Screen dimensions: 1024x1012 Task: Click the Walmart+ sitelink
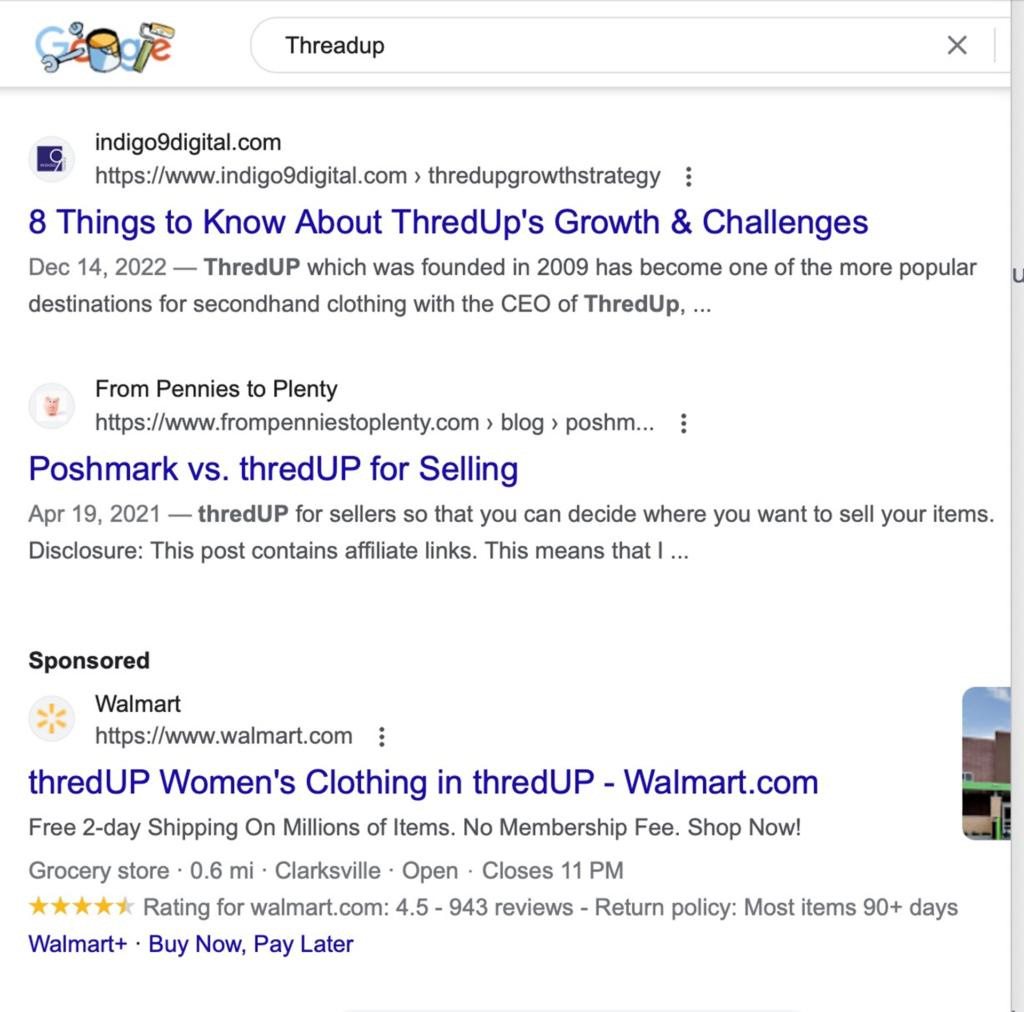click(x=78, y=944)
